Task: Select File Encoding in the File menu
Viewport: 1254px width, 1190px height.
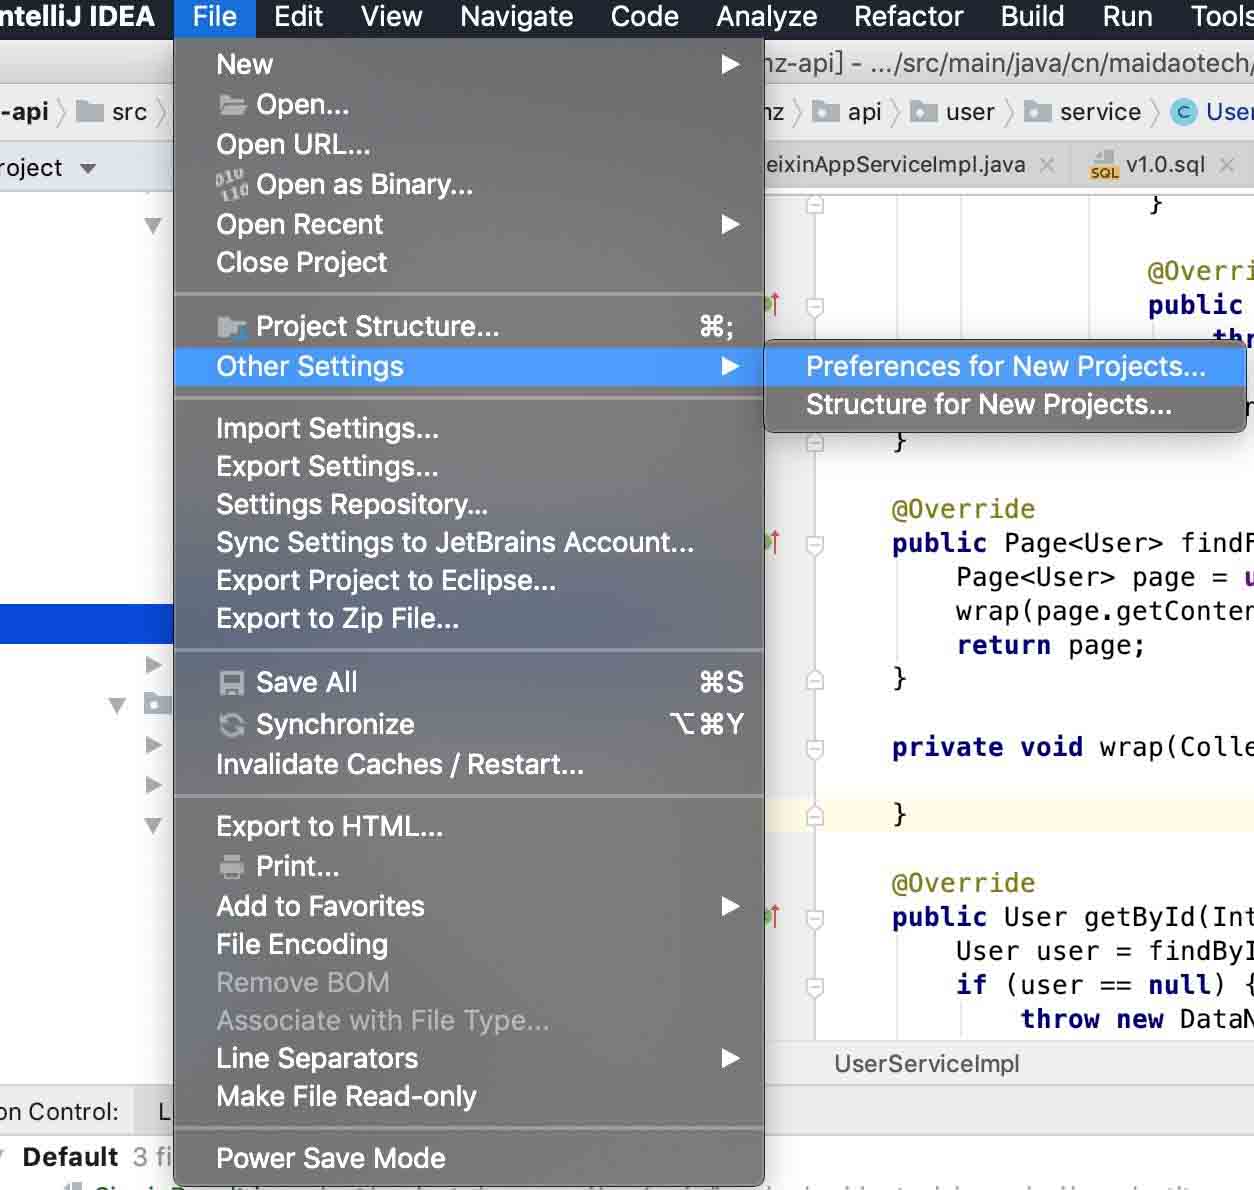Action: (x=469, y=944)
